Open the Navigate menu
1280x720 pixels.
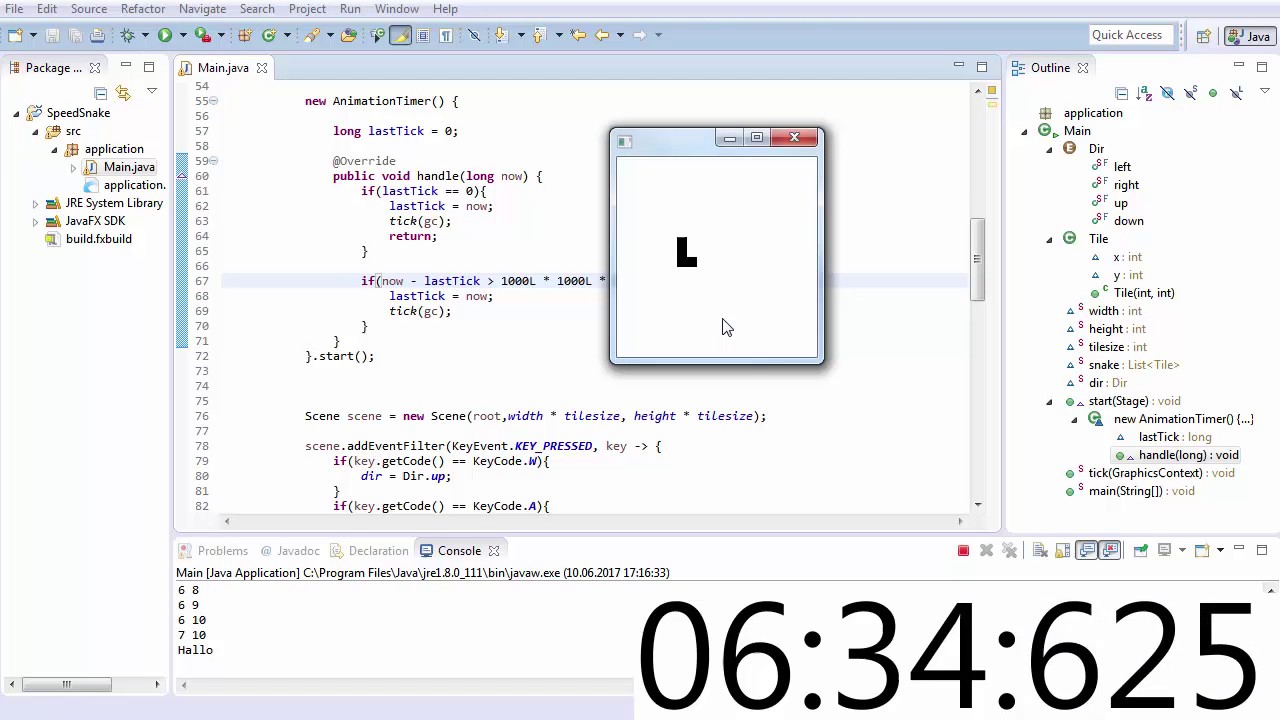point(202,9)
